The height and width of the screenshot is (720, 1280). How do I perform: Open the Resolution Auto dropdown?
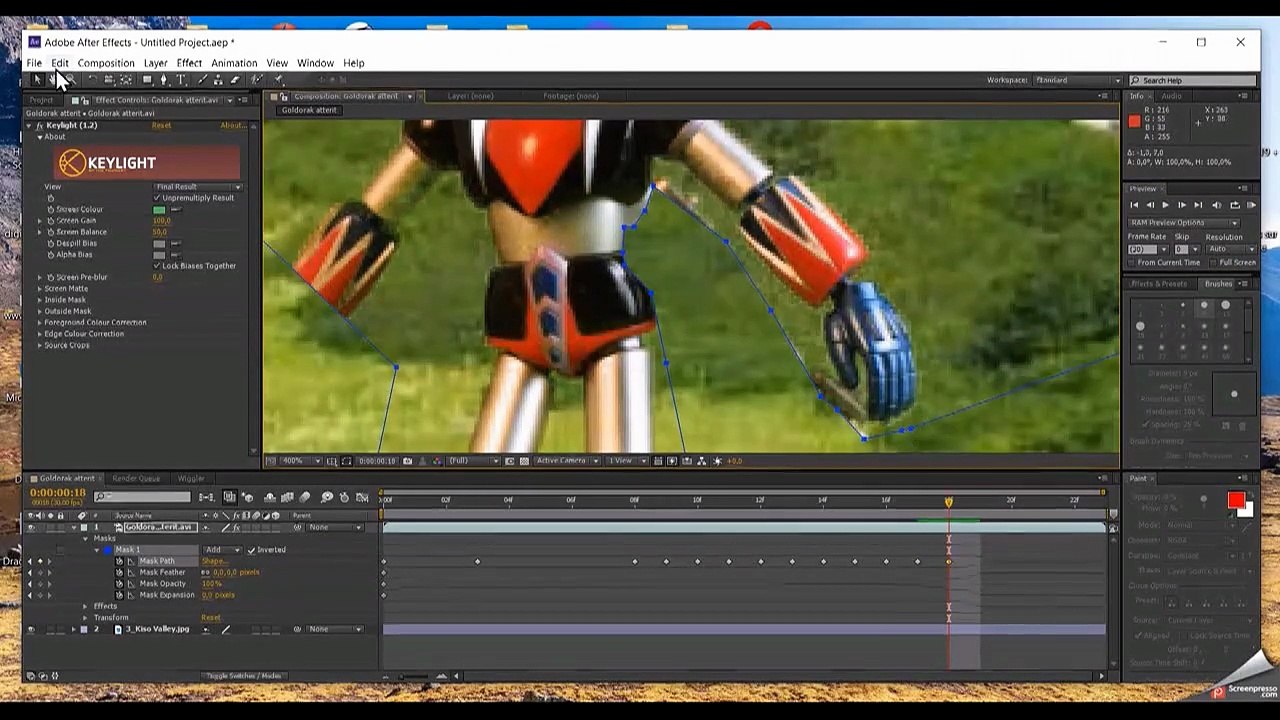pyautogui.click(x=1231, y=249)
